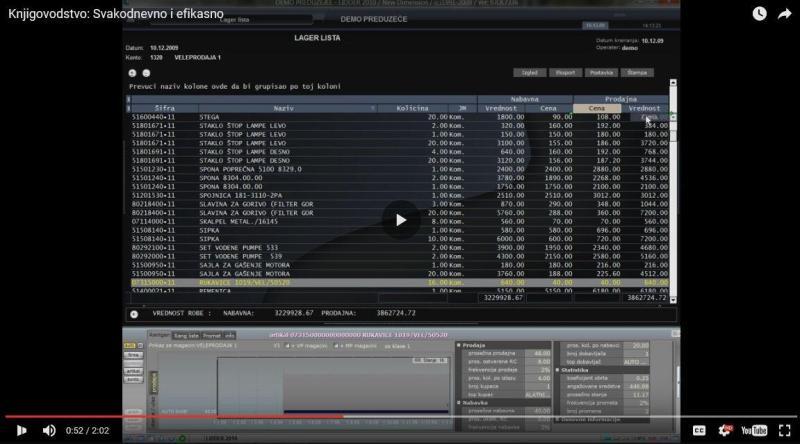Click the Izgled button
This screenshot has width=800, height=444.
point(530,73)
